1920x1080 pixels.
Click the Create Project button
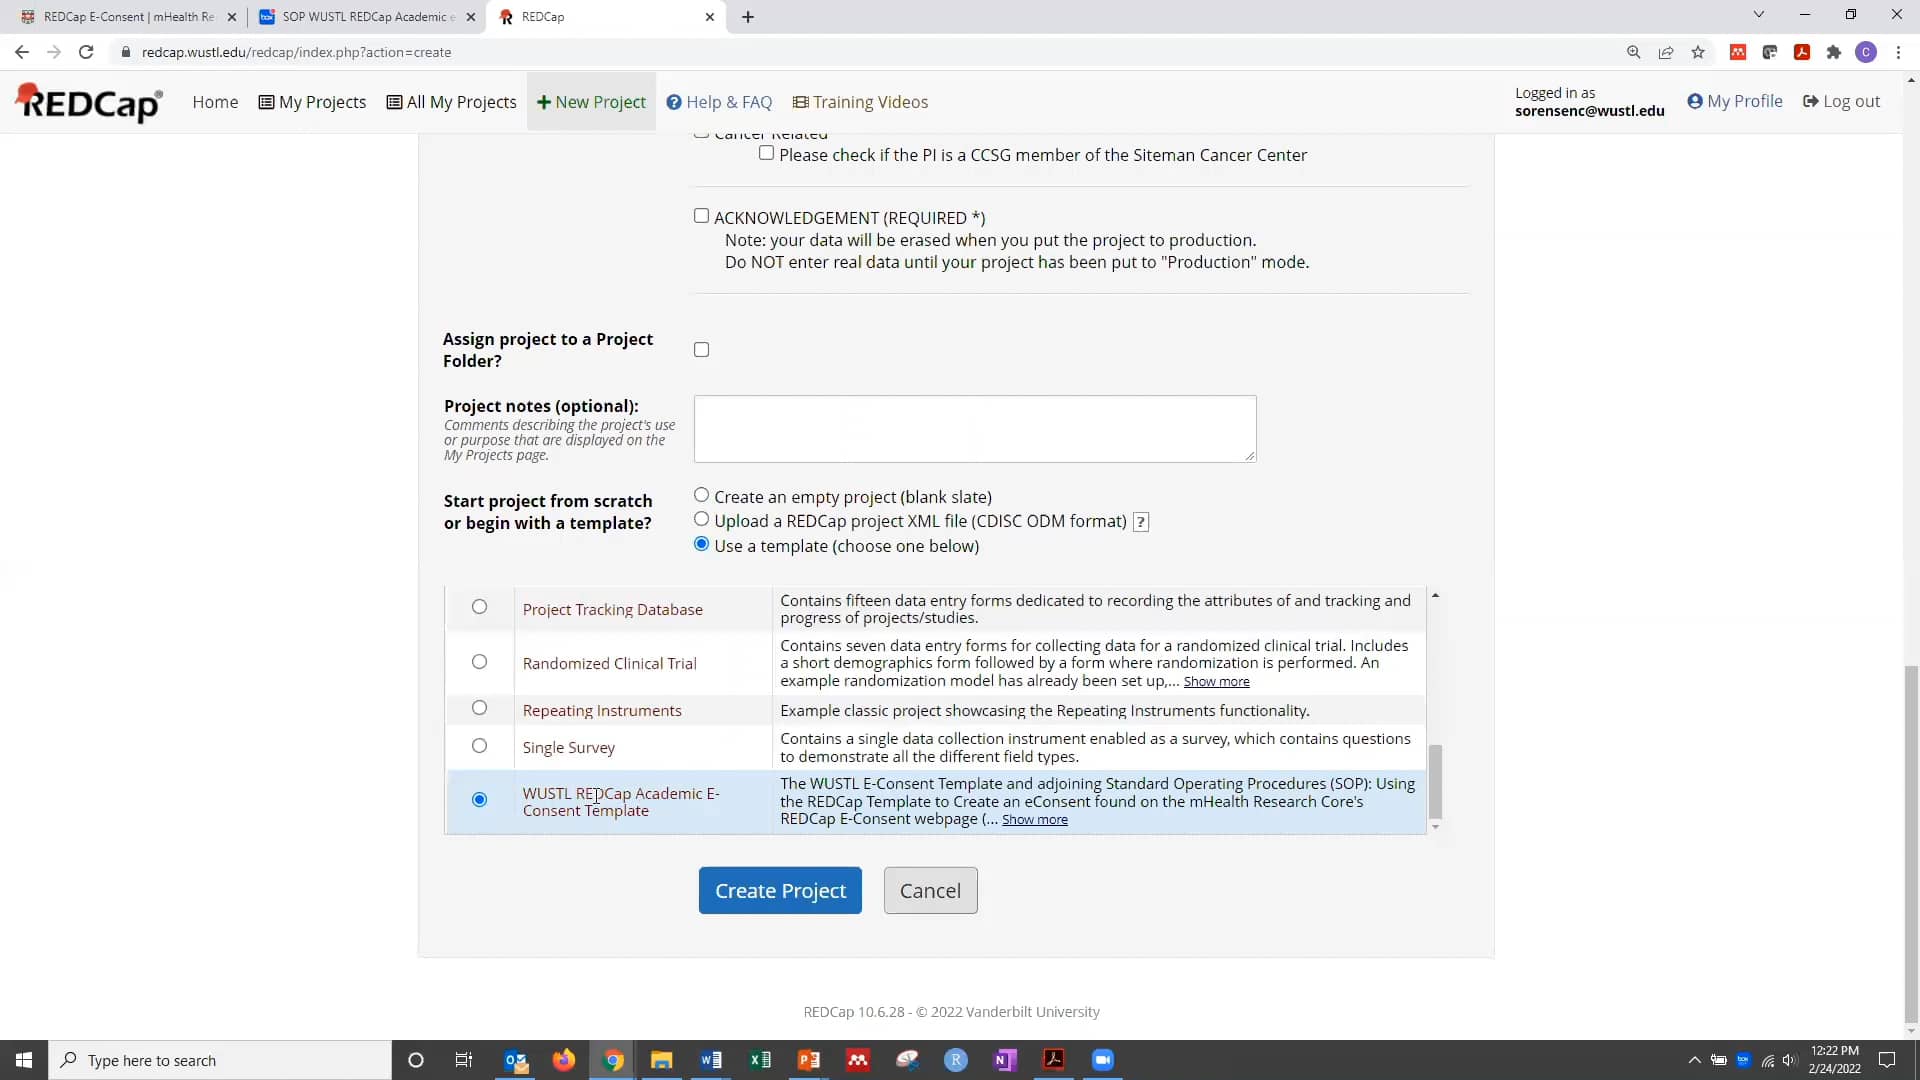click(780, 890)
